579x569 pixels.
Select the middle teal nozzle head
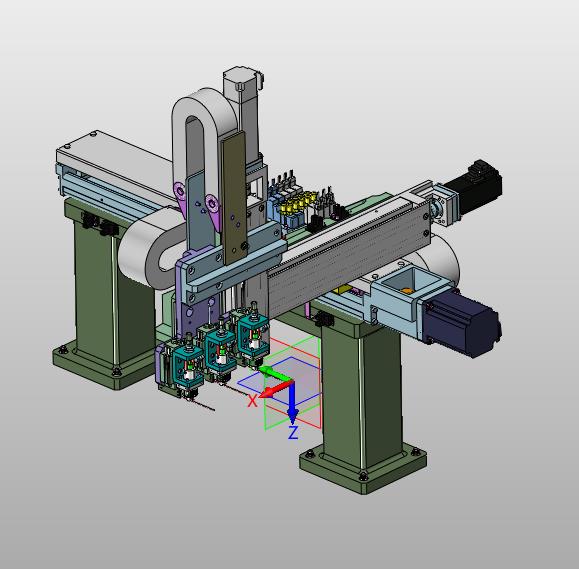point(220,351)
